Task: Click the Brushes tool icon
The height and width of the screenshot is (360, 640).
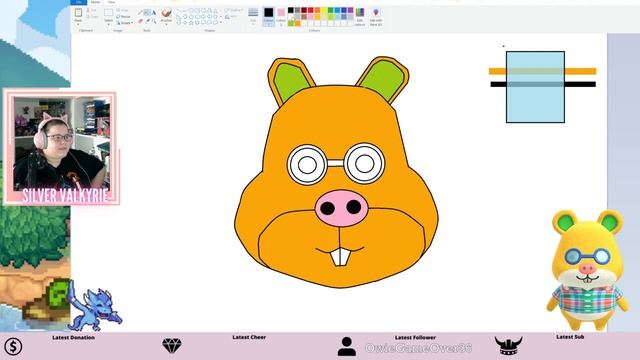Action: click(166, 12)
